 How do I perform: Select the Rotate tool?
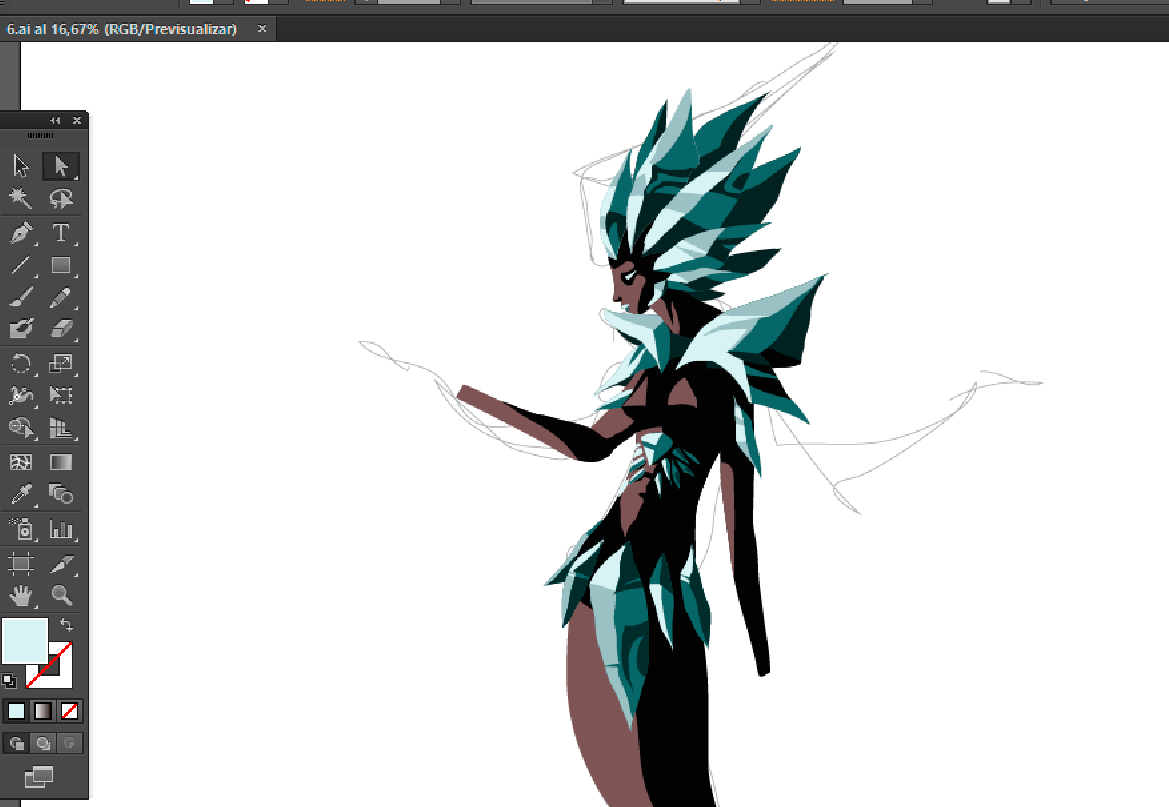point(21,363)
